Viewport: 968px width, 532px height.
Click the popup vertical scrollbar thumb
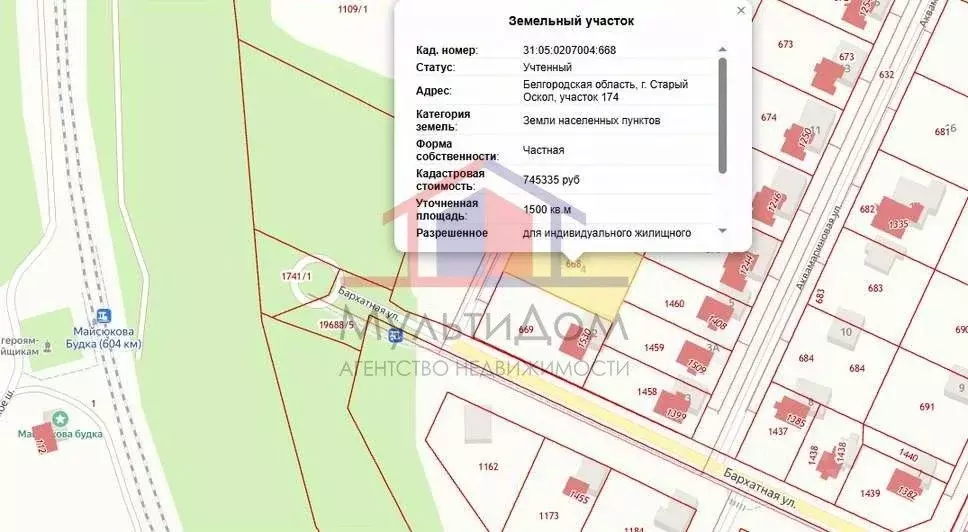coord(722,115)
